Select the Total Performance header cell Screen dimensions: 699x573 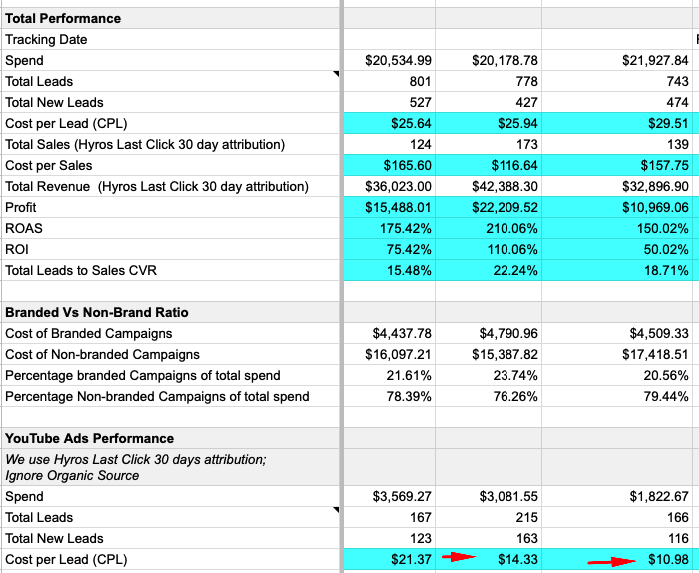[171, 18]
